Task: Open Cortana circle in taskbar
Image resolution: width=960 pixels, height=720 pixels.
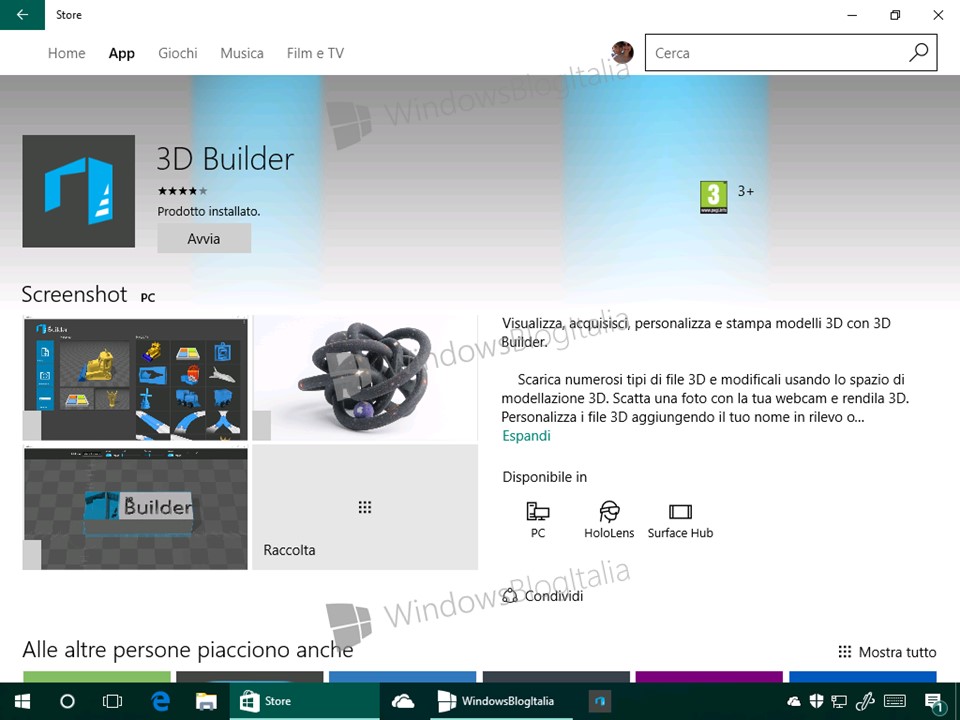Action: point(67,701)
